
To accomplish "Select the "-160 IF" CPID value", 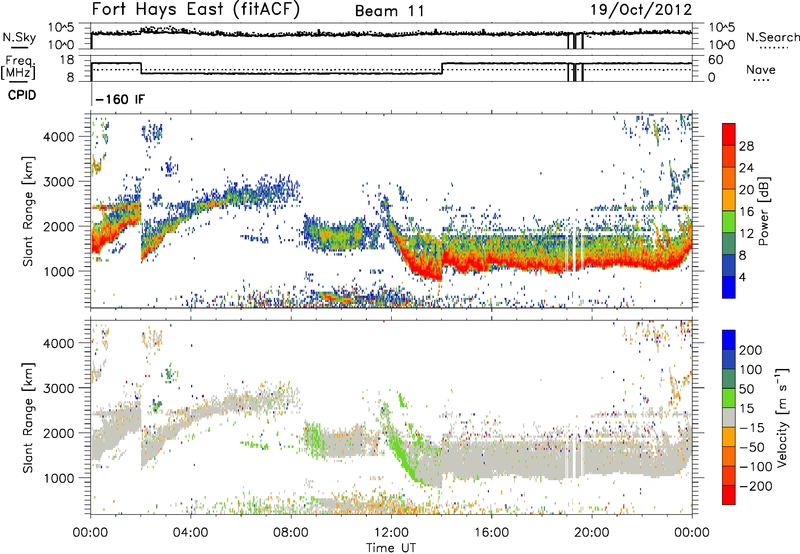I will (120, 99).
